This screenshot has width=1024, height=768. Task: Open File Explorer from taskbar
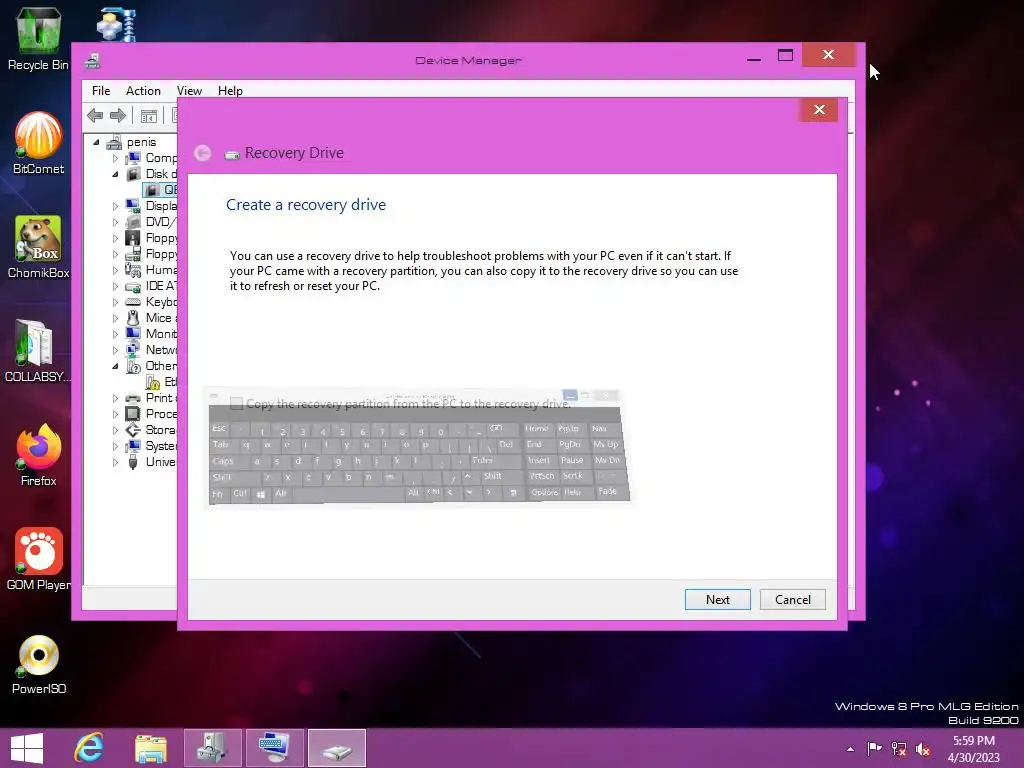coord(150,748)
